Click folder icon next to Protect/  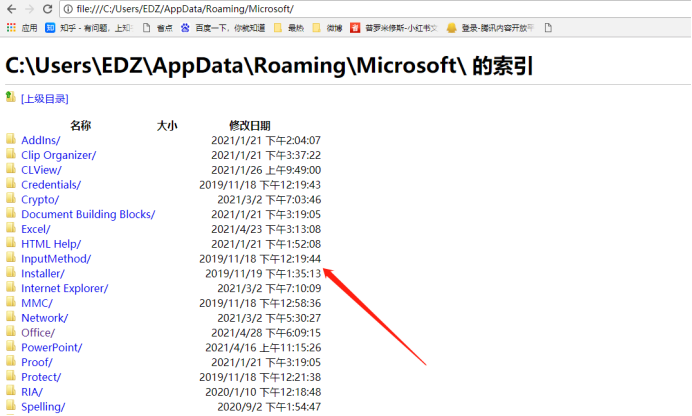[x=11, y=376]
